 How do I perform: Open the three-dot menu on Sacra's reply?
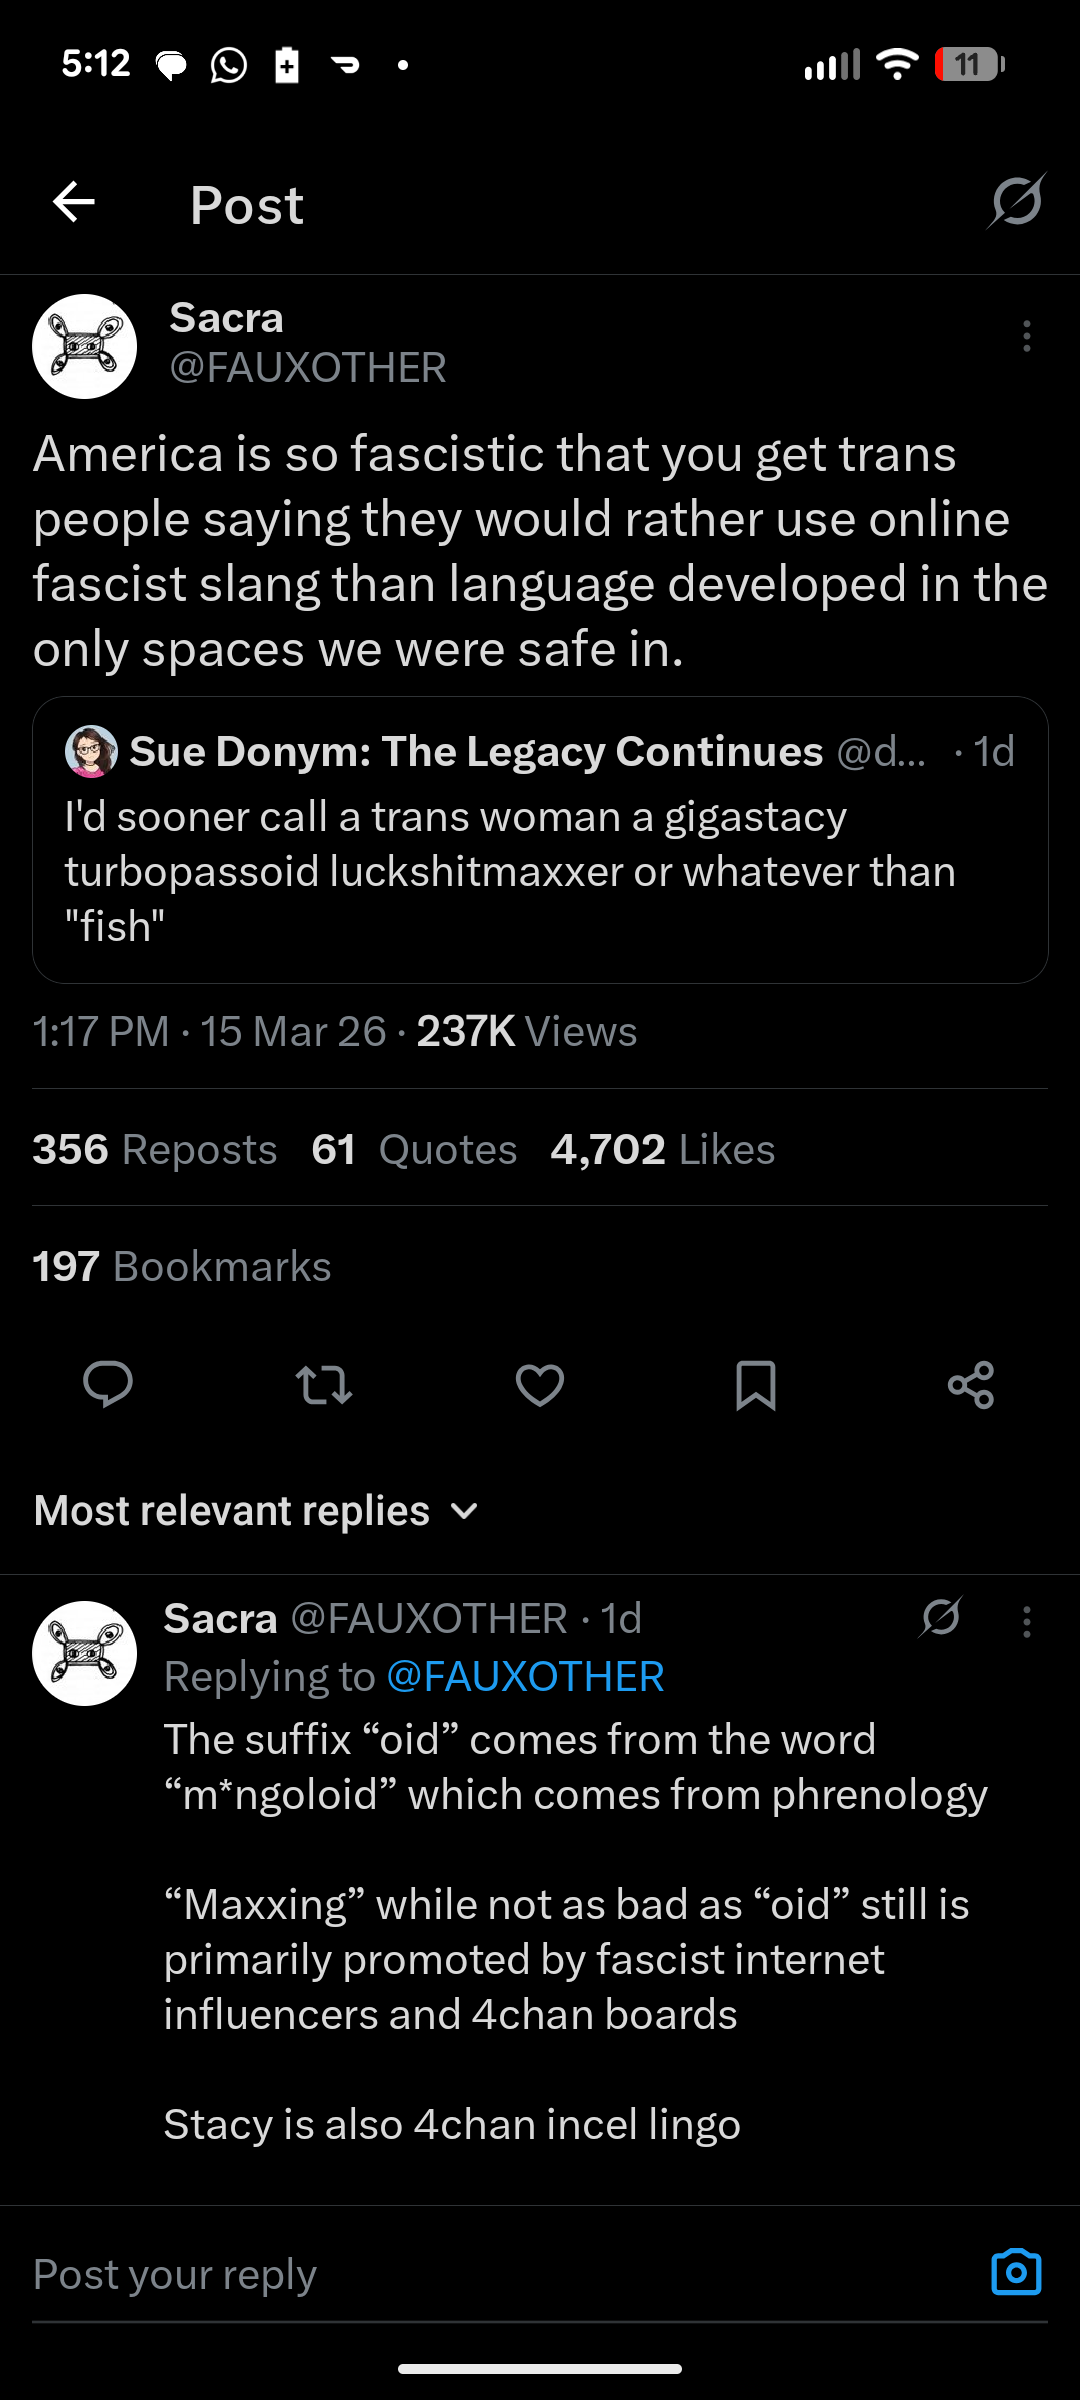coord(1026,1622)
